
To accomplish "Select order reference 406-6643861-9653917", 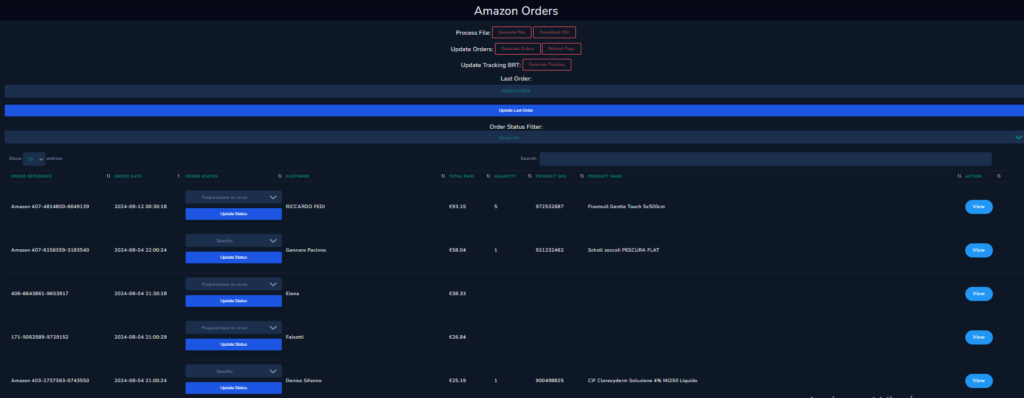I will coord(39,293).
